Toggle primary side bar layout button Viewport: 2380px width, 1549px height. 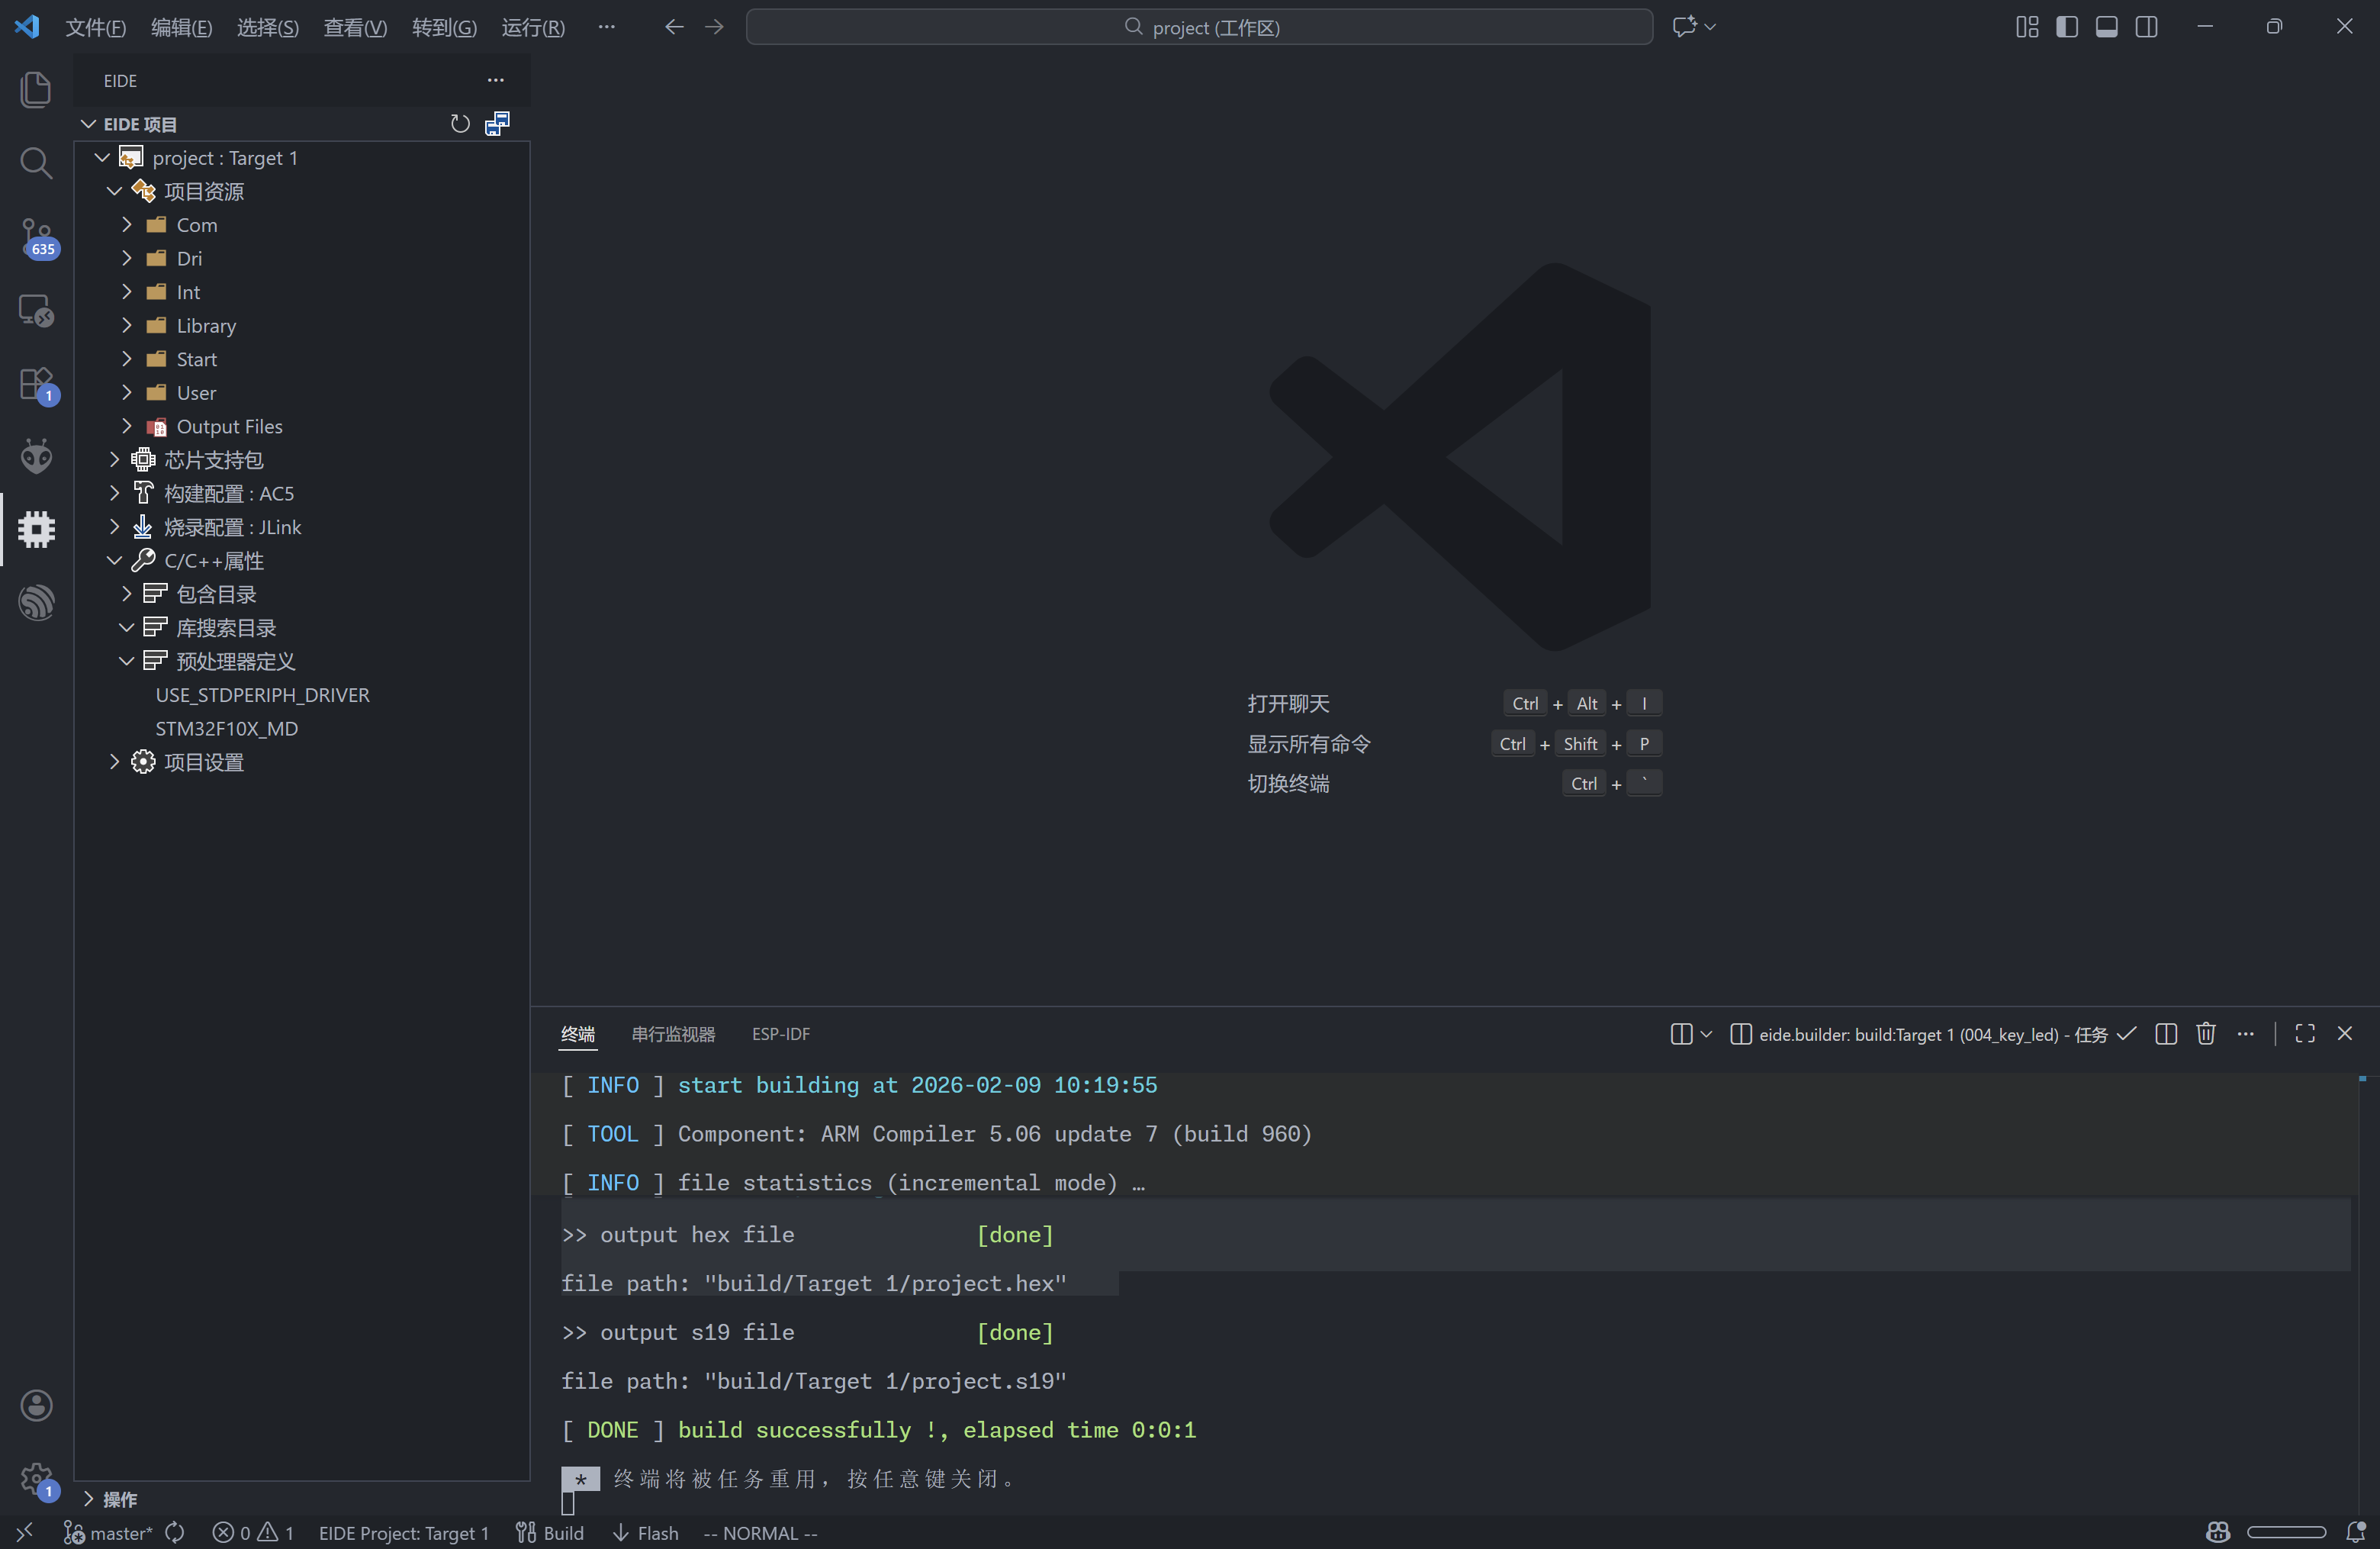point(2066,27)
